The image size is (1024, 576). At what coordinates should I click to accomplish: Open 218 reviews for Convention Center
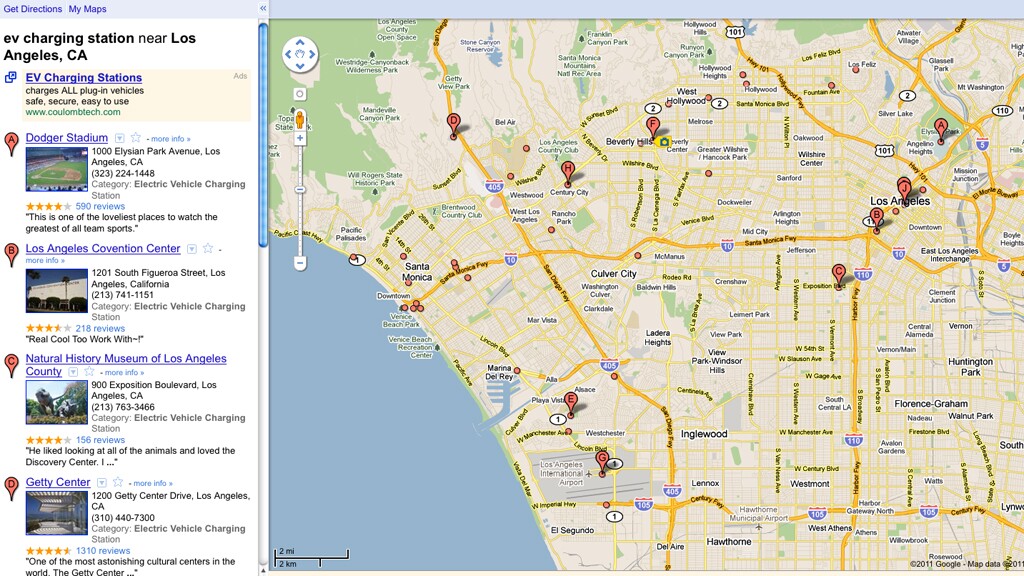(x=100, y=328)
